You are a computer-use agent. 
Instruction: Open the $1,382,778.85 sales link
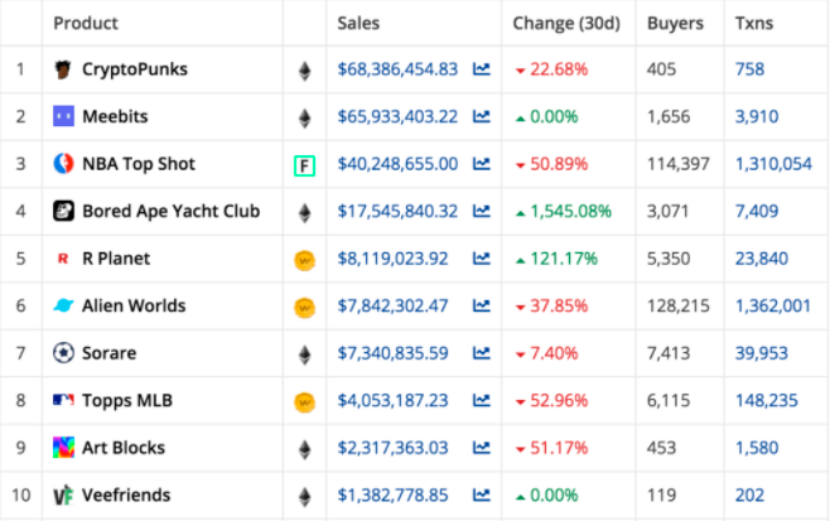[393, 495]
